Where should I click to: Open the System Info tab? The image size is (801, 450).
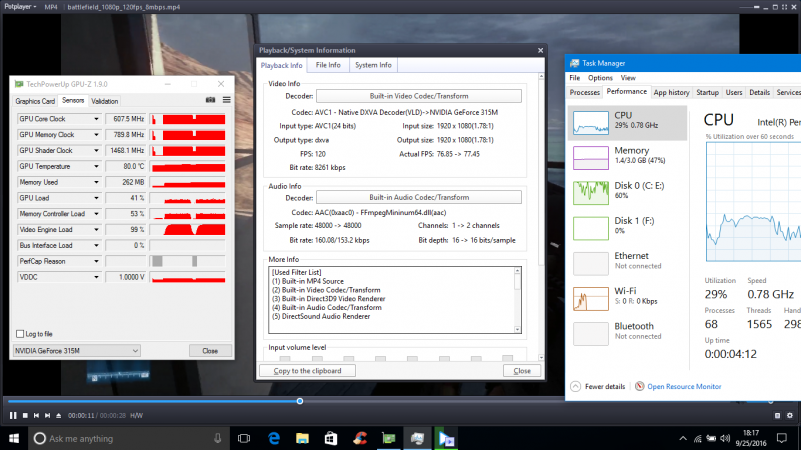373,65
